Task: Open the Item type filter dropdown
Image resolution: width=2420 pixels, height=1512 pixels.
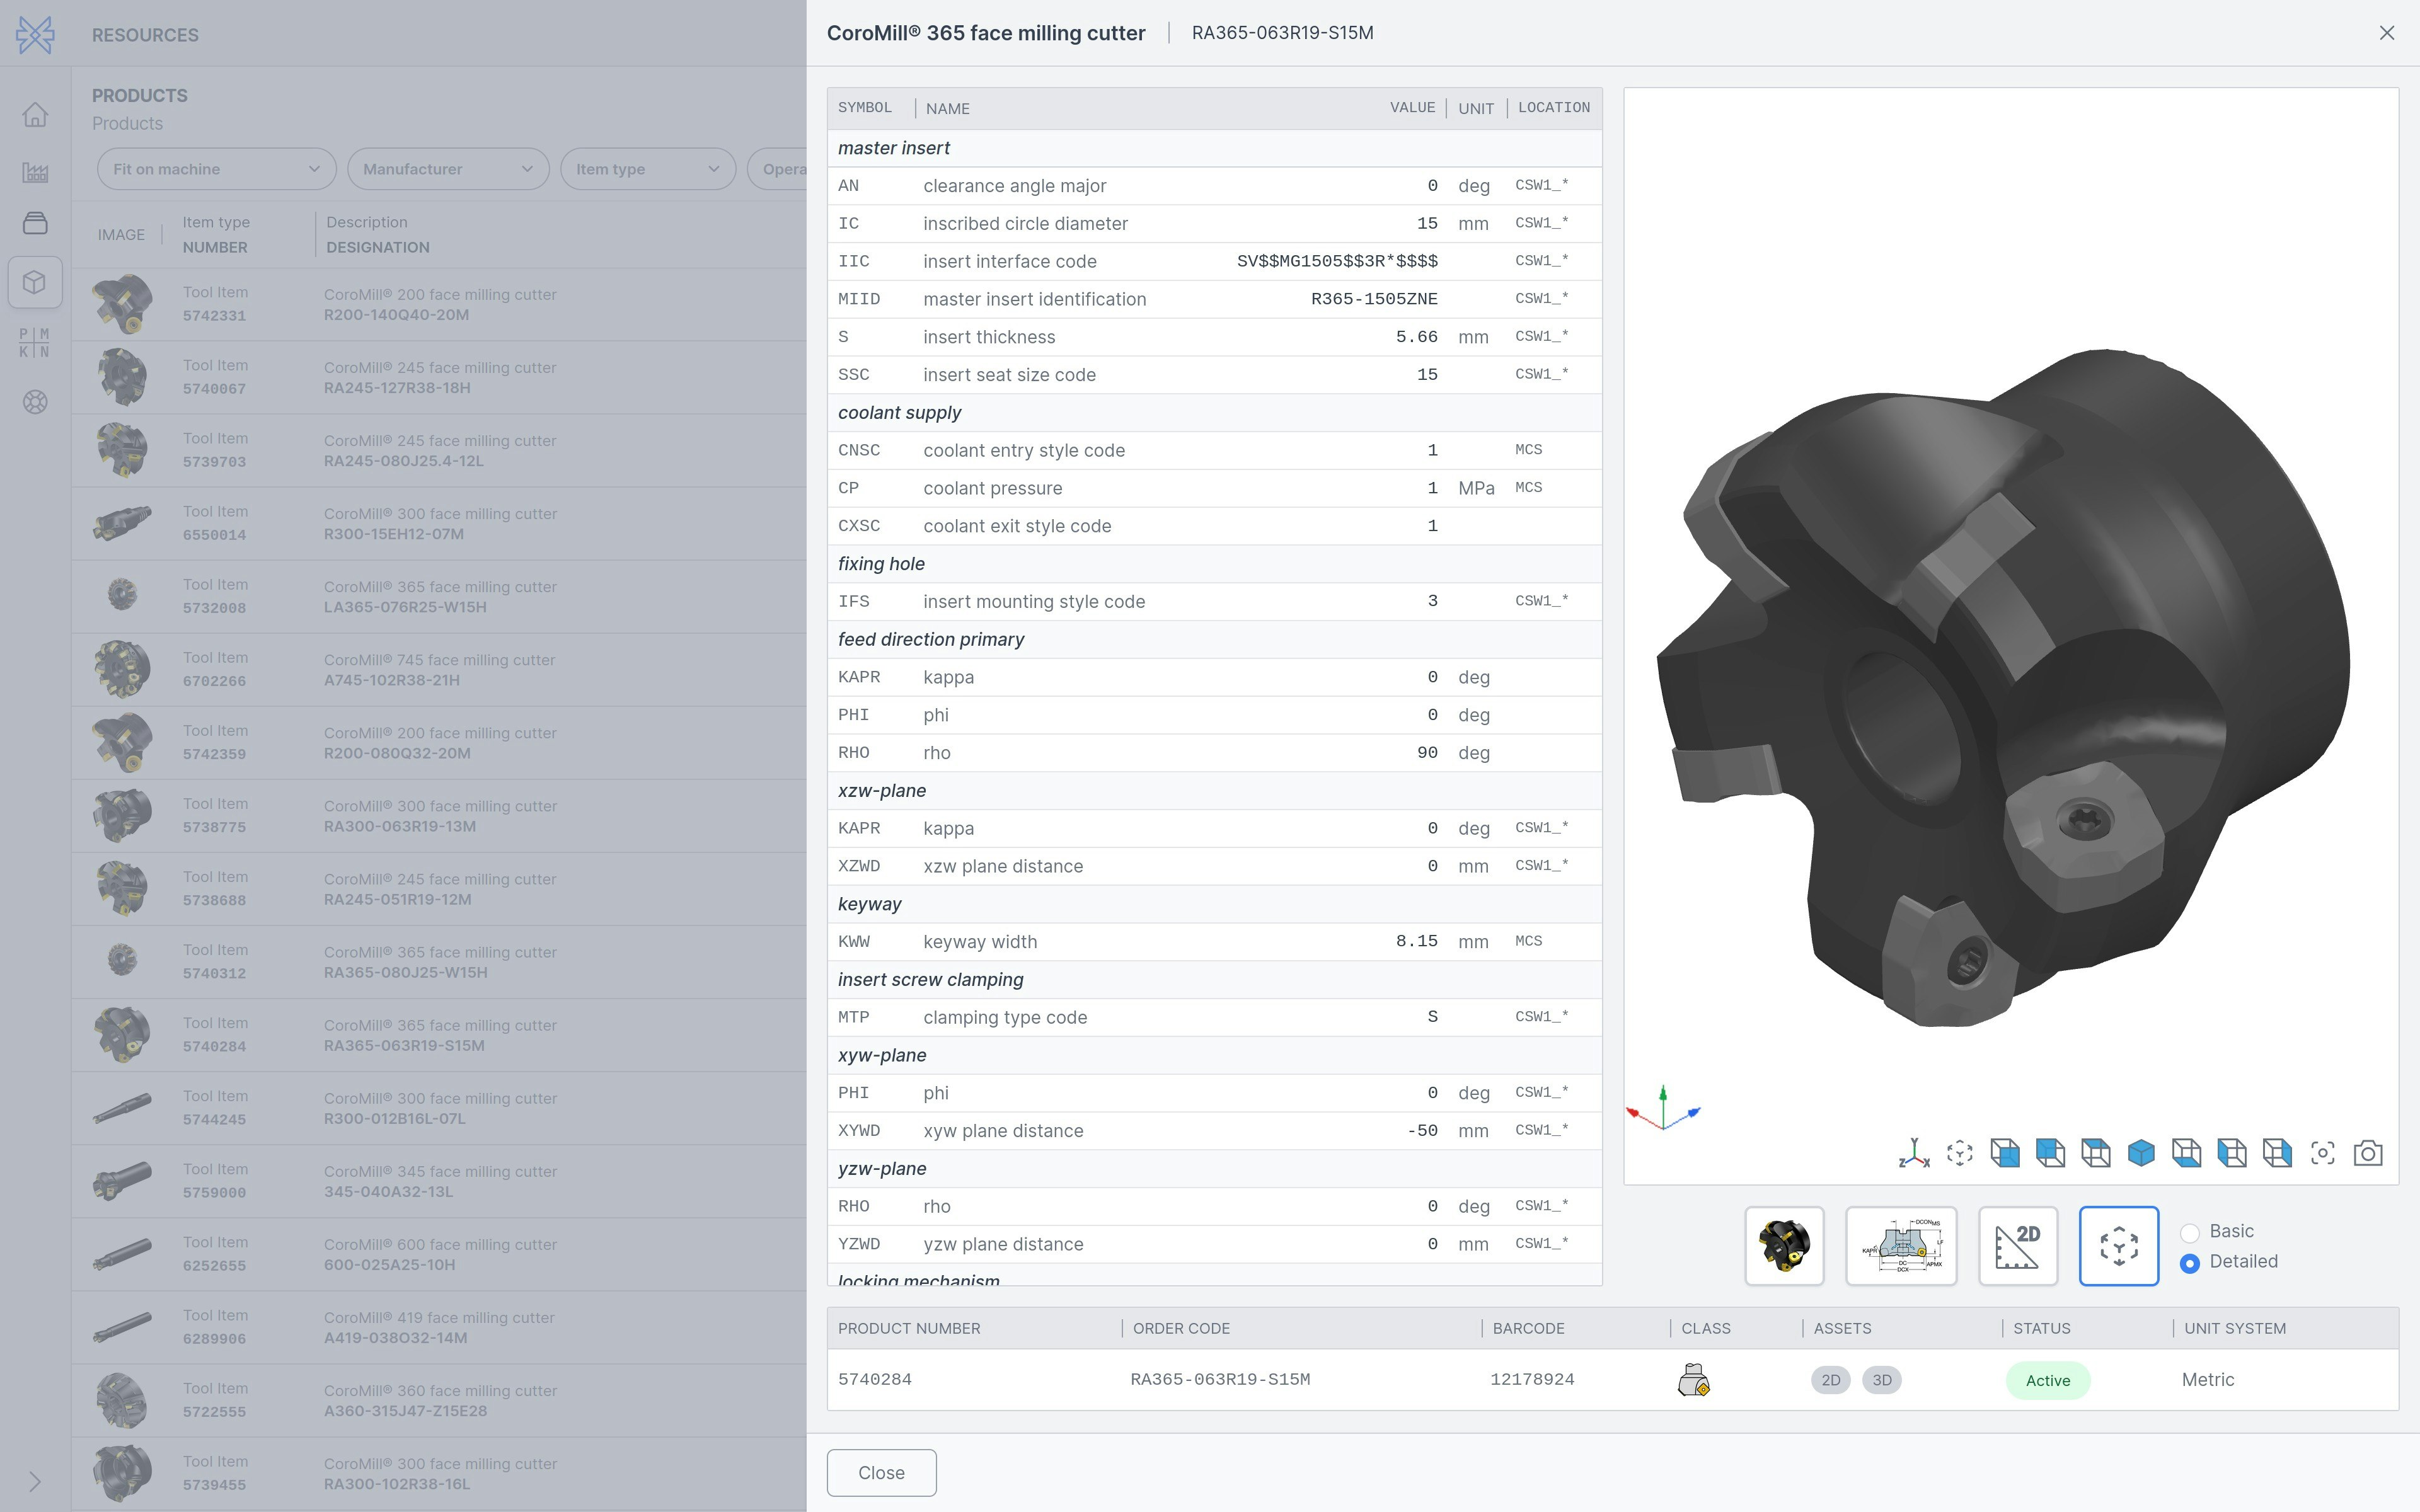Action: pos(648,169)
